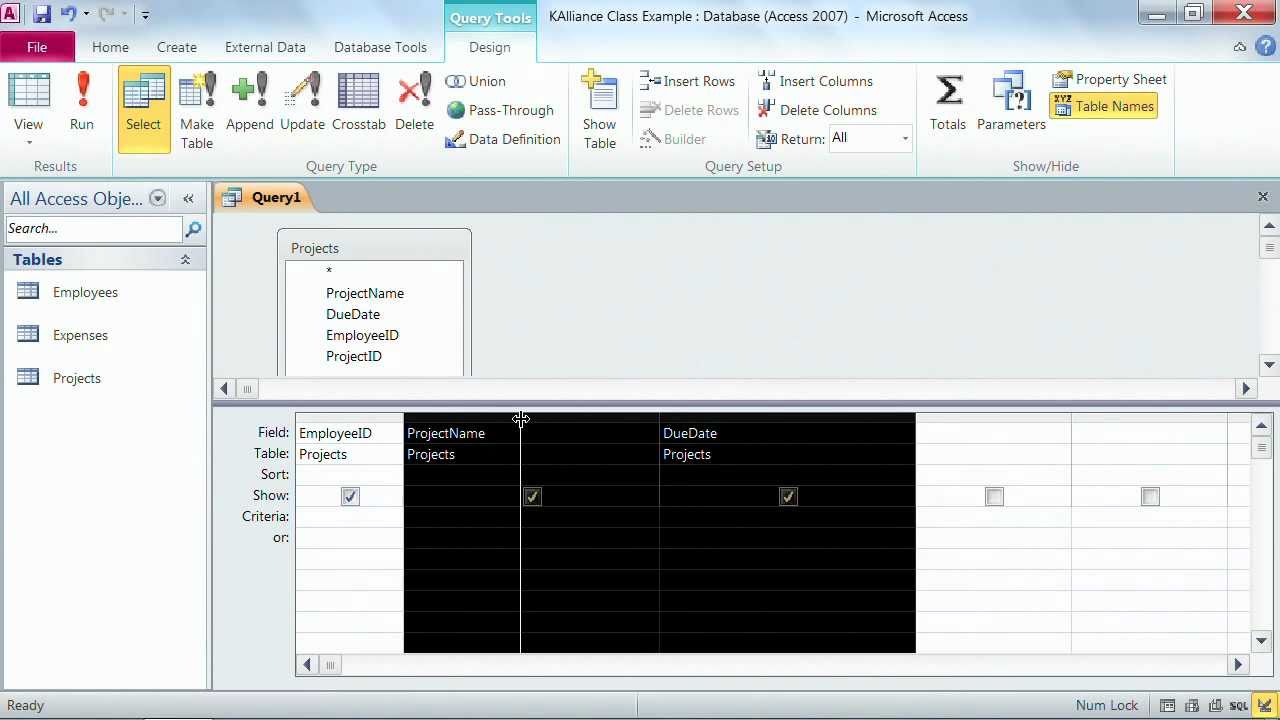Choose the Make Table query type
Viewport: 1280px width, 720px height.
pos(197,109)
